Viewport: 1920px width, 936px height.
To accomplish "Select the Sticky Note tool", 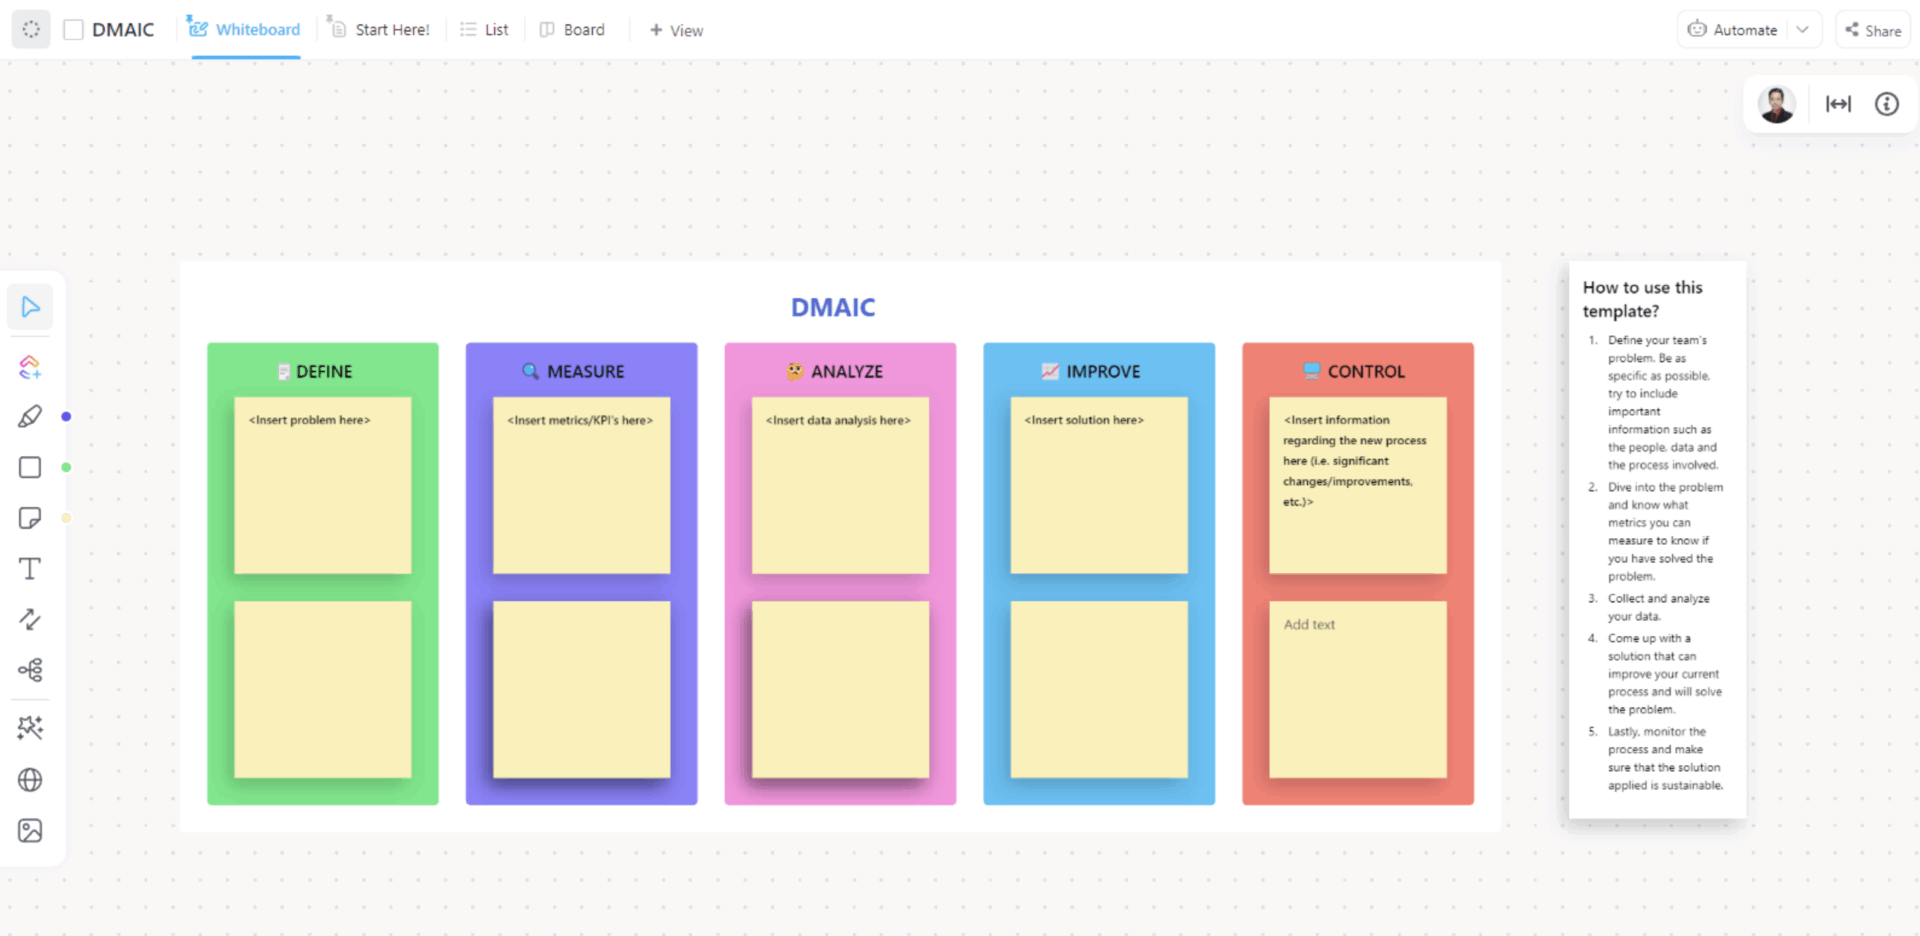I will click(x=30, y=517).
